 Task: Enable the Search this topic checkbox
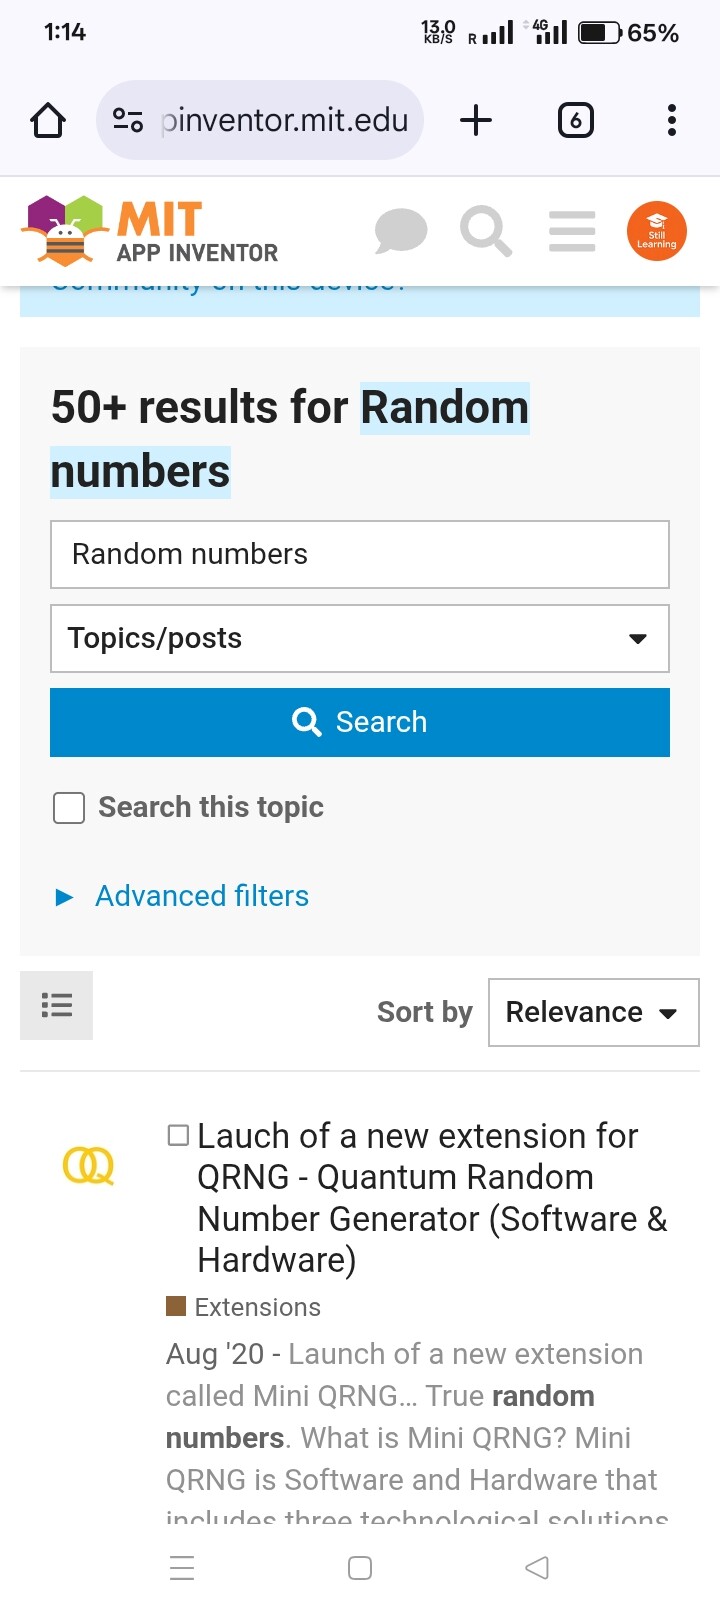(69, 808)
